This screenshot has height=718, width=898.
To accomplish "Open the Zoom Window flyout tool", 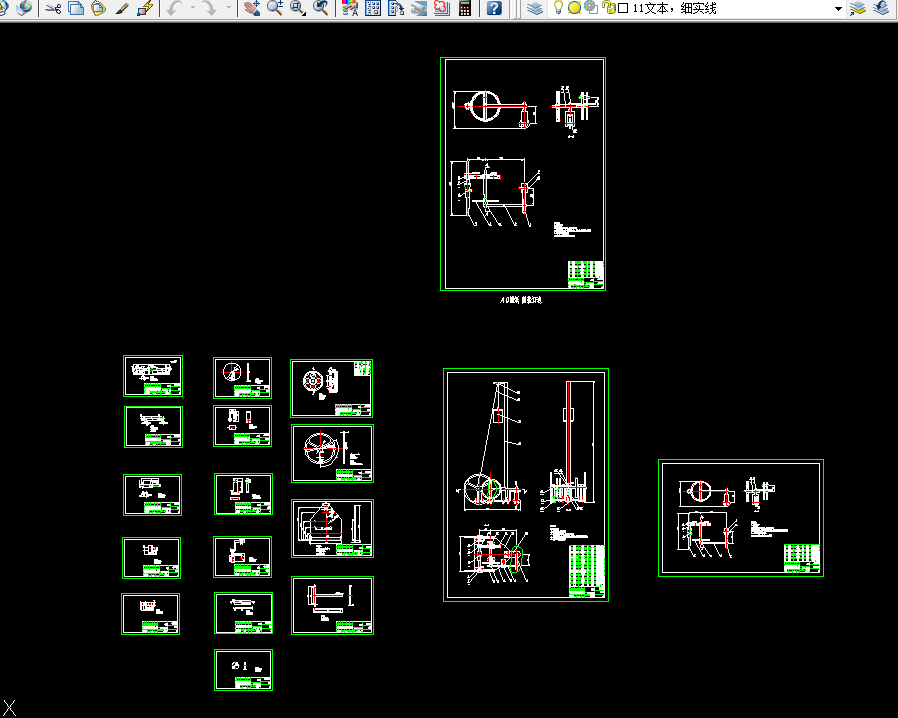I will pyautogui.click(x=298, y=8).
